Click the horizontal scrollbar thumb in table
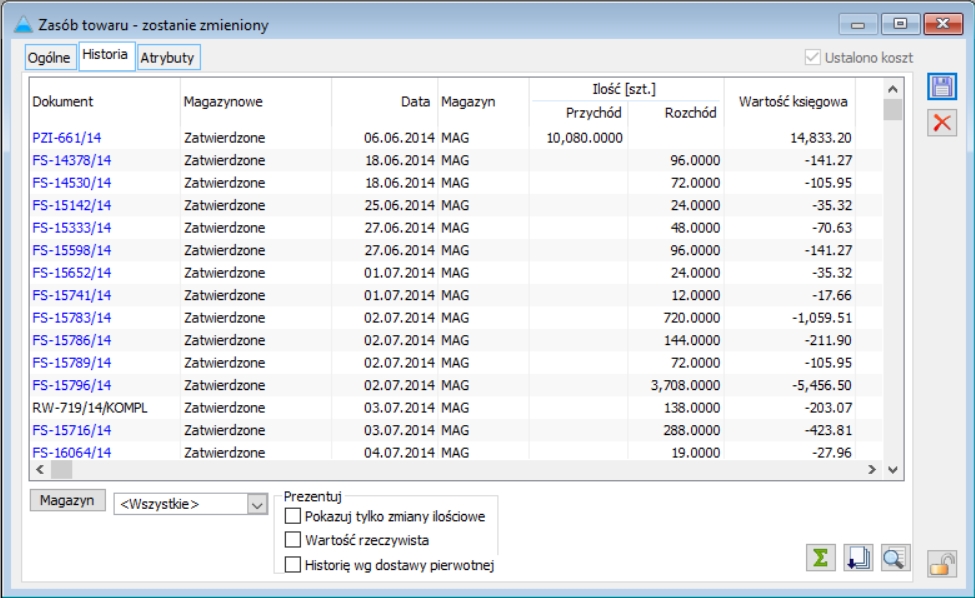This screenshot has width=975, height=598. tap(61, 469)
